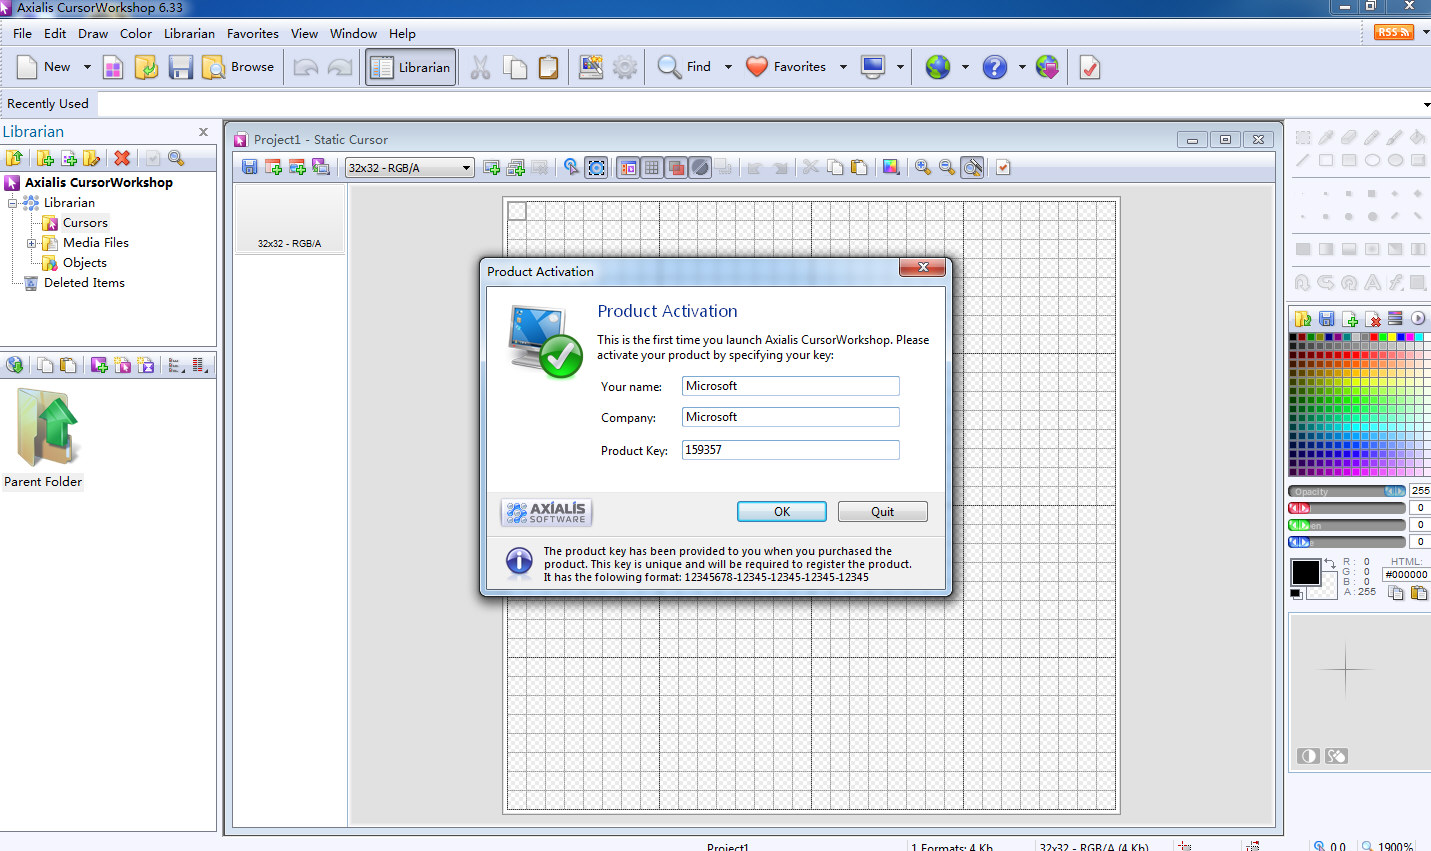This screenshot has height=851, width=1431.
Task: Click the globe web icon in main toolbar
Action: point(937,67)
